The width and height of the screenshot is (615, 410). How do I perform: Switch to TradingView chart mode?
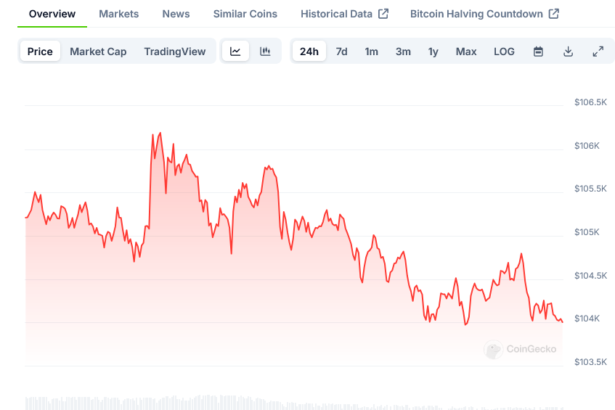click(x=174, y=52)
